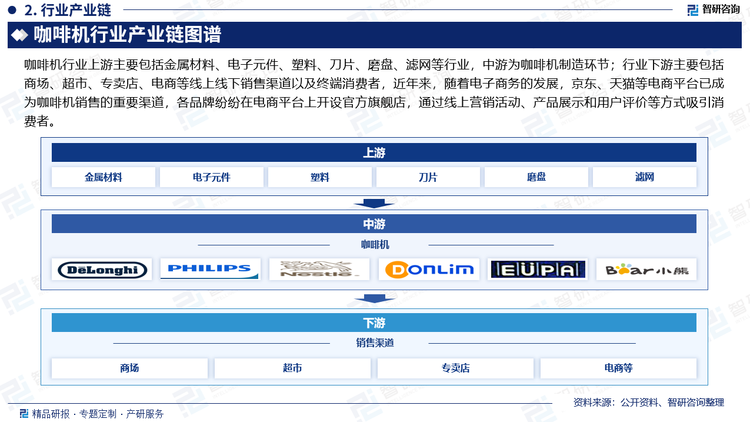Click the bullet dot before 2. 行业产业链

point(12,10)
